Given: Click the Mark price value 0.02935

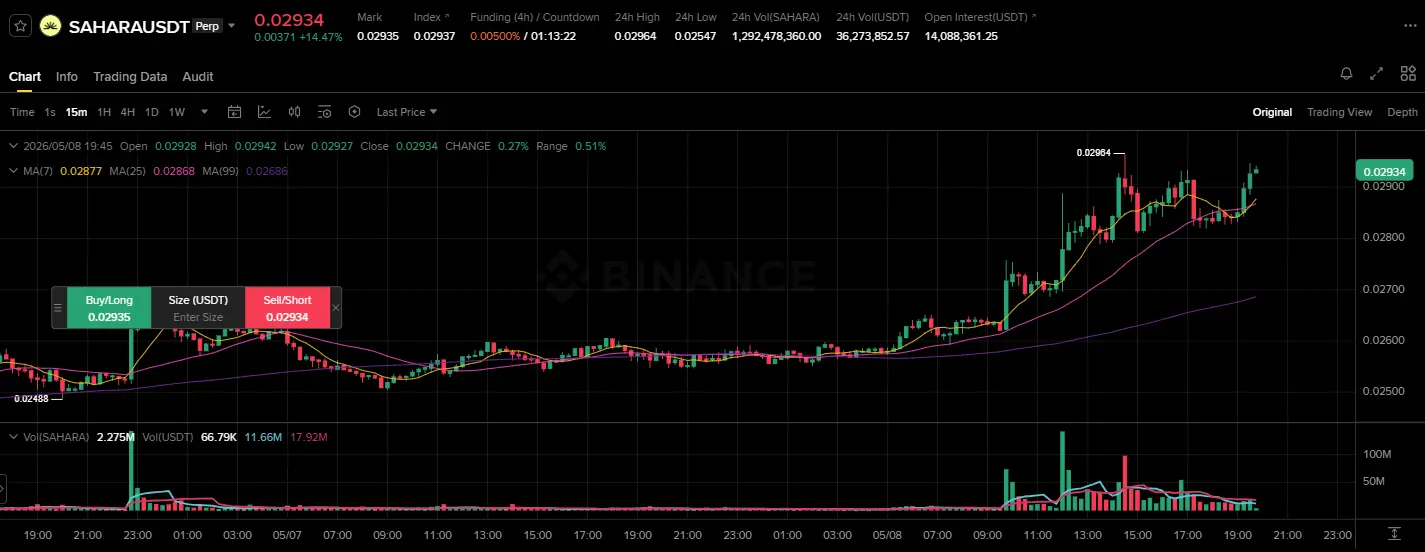Looking at the screenshot, I should 378,36.
